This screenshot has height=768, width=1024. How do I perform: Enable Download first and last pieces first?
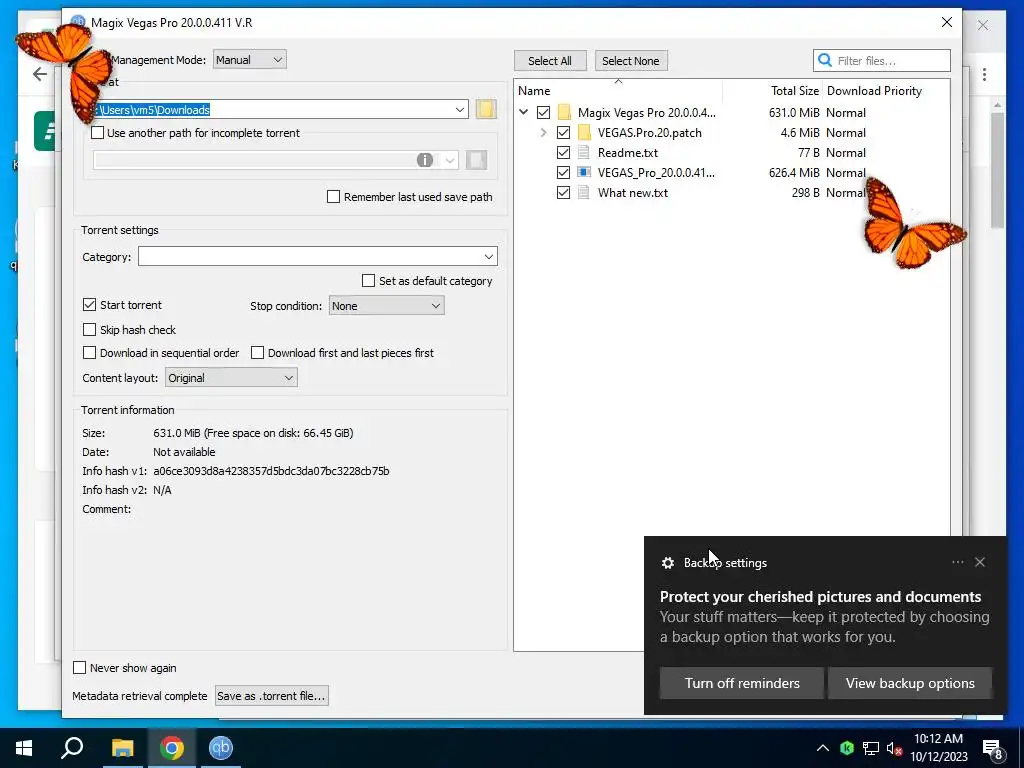[x=257, y=353]
